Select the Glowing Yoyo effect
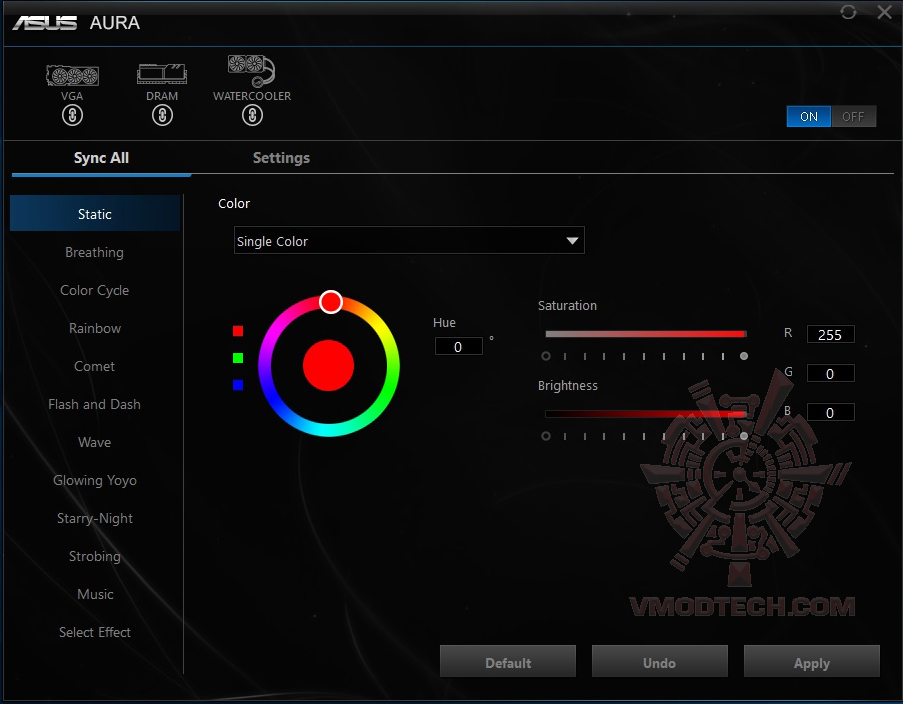The width and height of the screenshot is (903, 704). [95, 480]
